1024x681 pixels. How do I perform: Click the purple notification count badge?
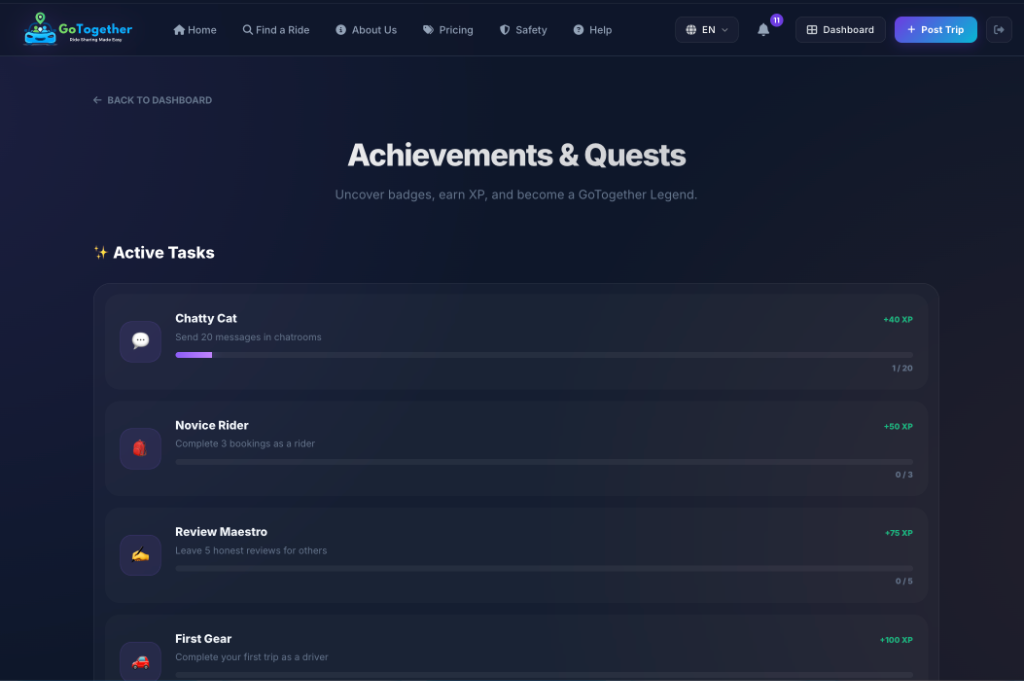[776, 20]
